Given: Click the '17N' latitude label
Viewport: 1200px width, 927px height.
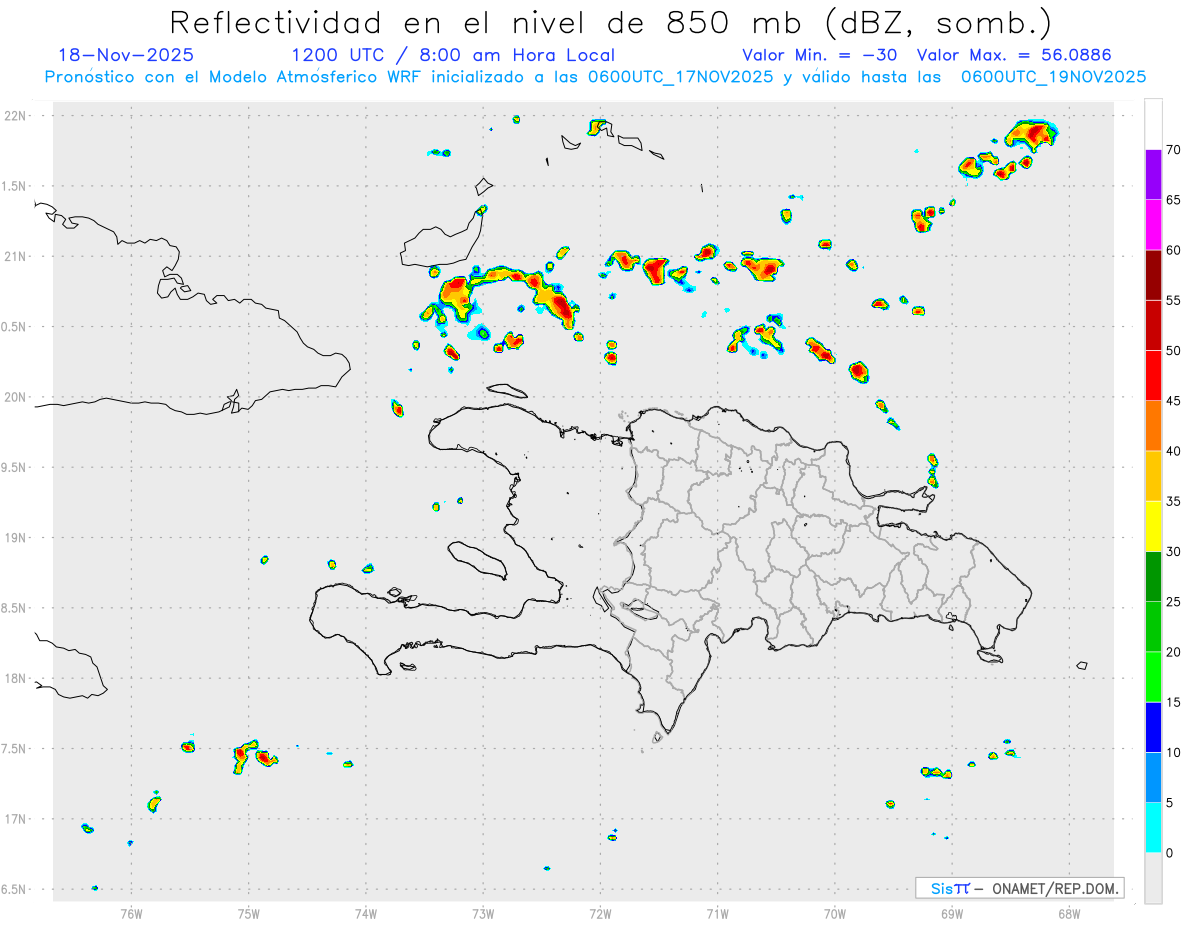Looking at the screenshot, I should coord(16,818).
